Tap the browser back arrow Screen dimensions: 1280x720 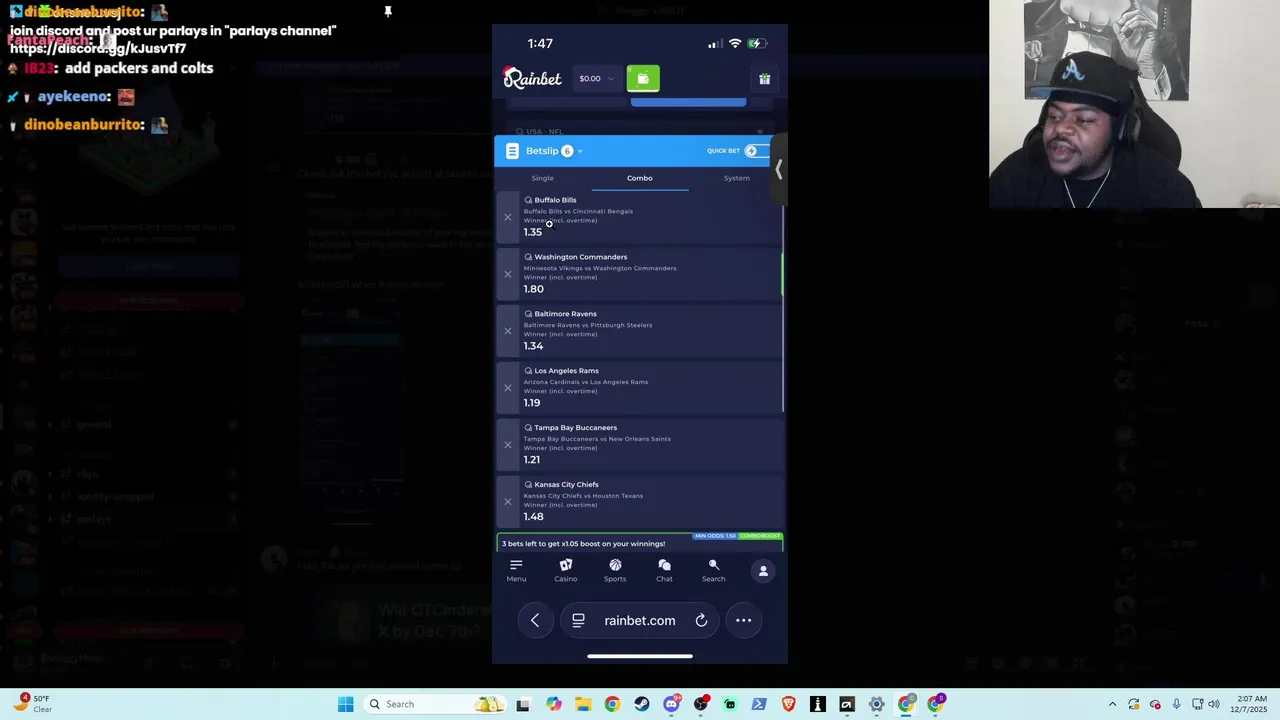(535, 620)
